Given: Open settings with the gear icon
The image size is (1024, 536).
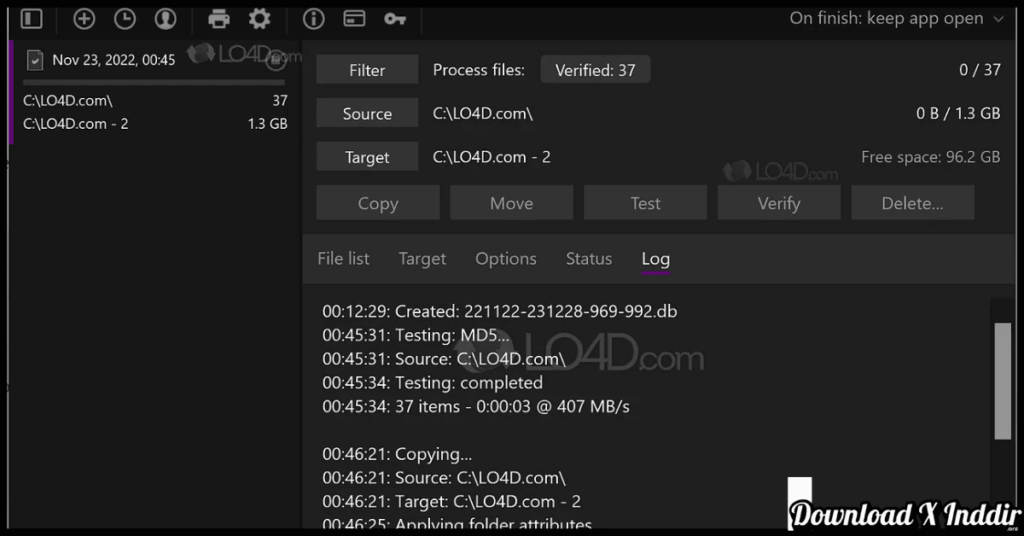Looking at the screenshot, I should tap(260, 19).
